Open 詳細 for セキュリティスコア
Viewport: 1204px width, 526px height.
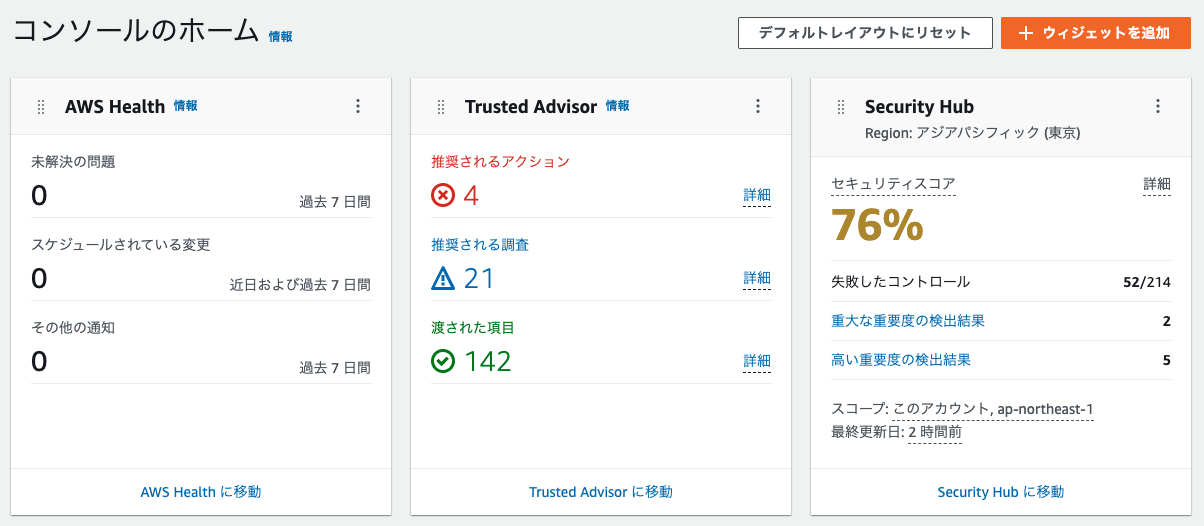click(1157, 184)
